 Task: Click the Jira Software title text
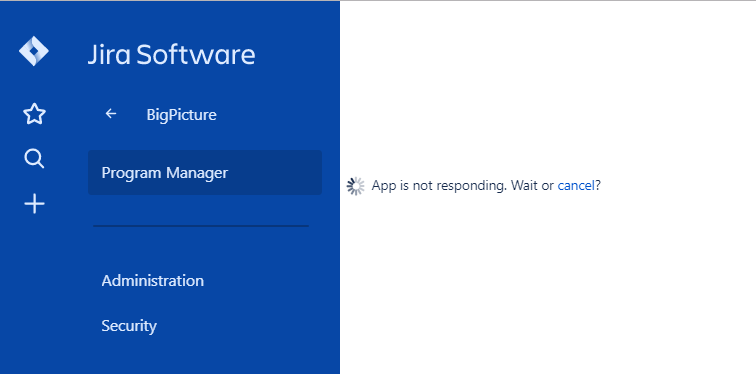pyautogui.click(x=171, y=54)
